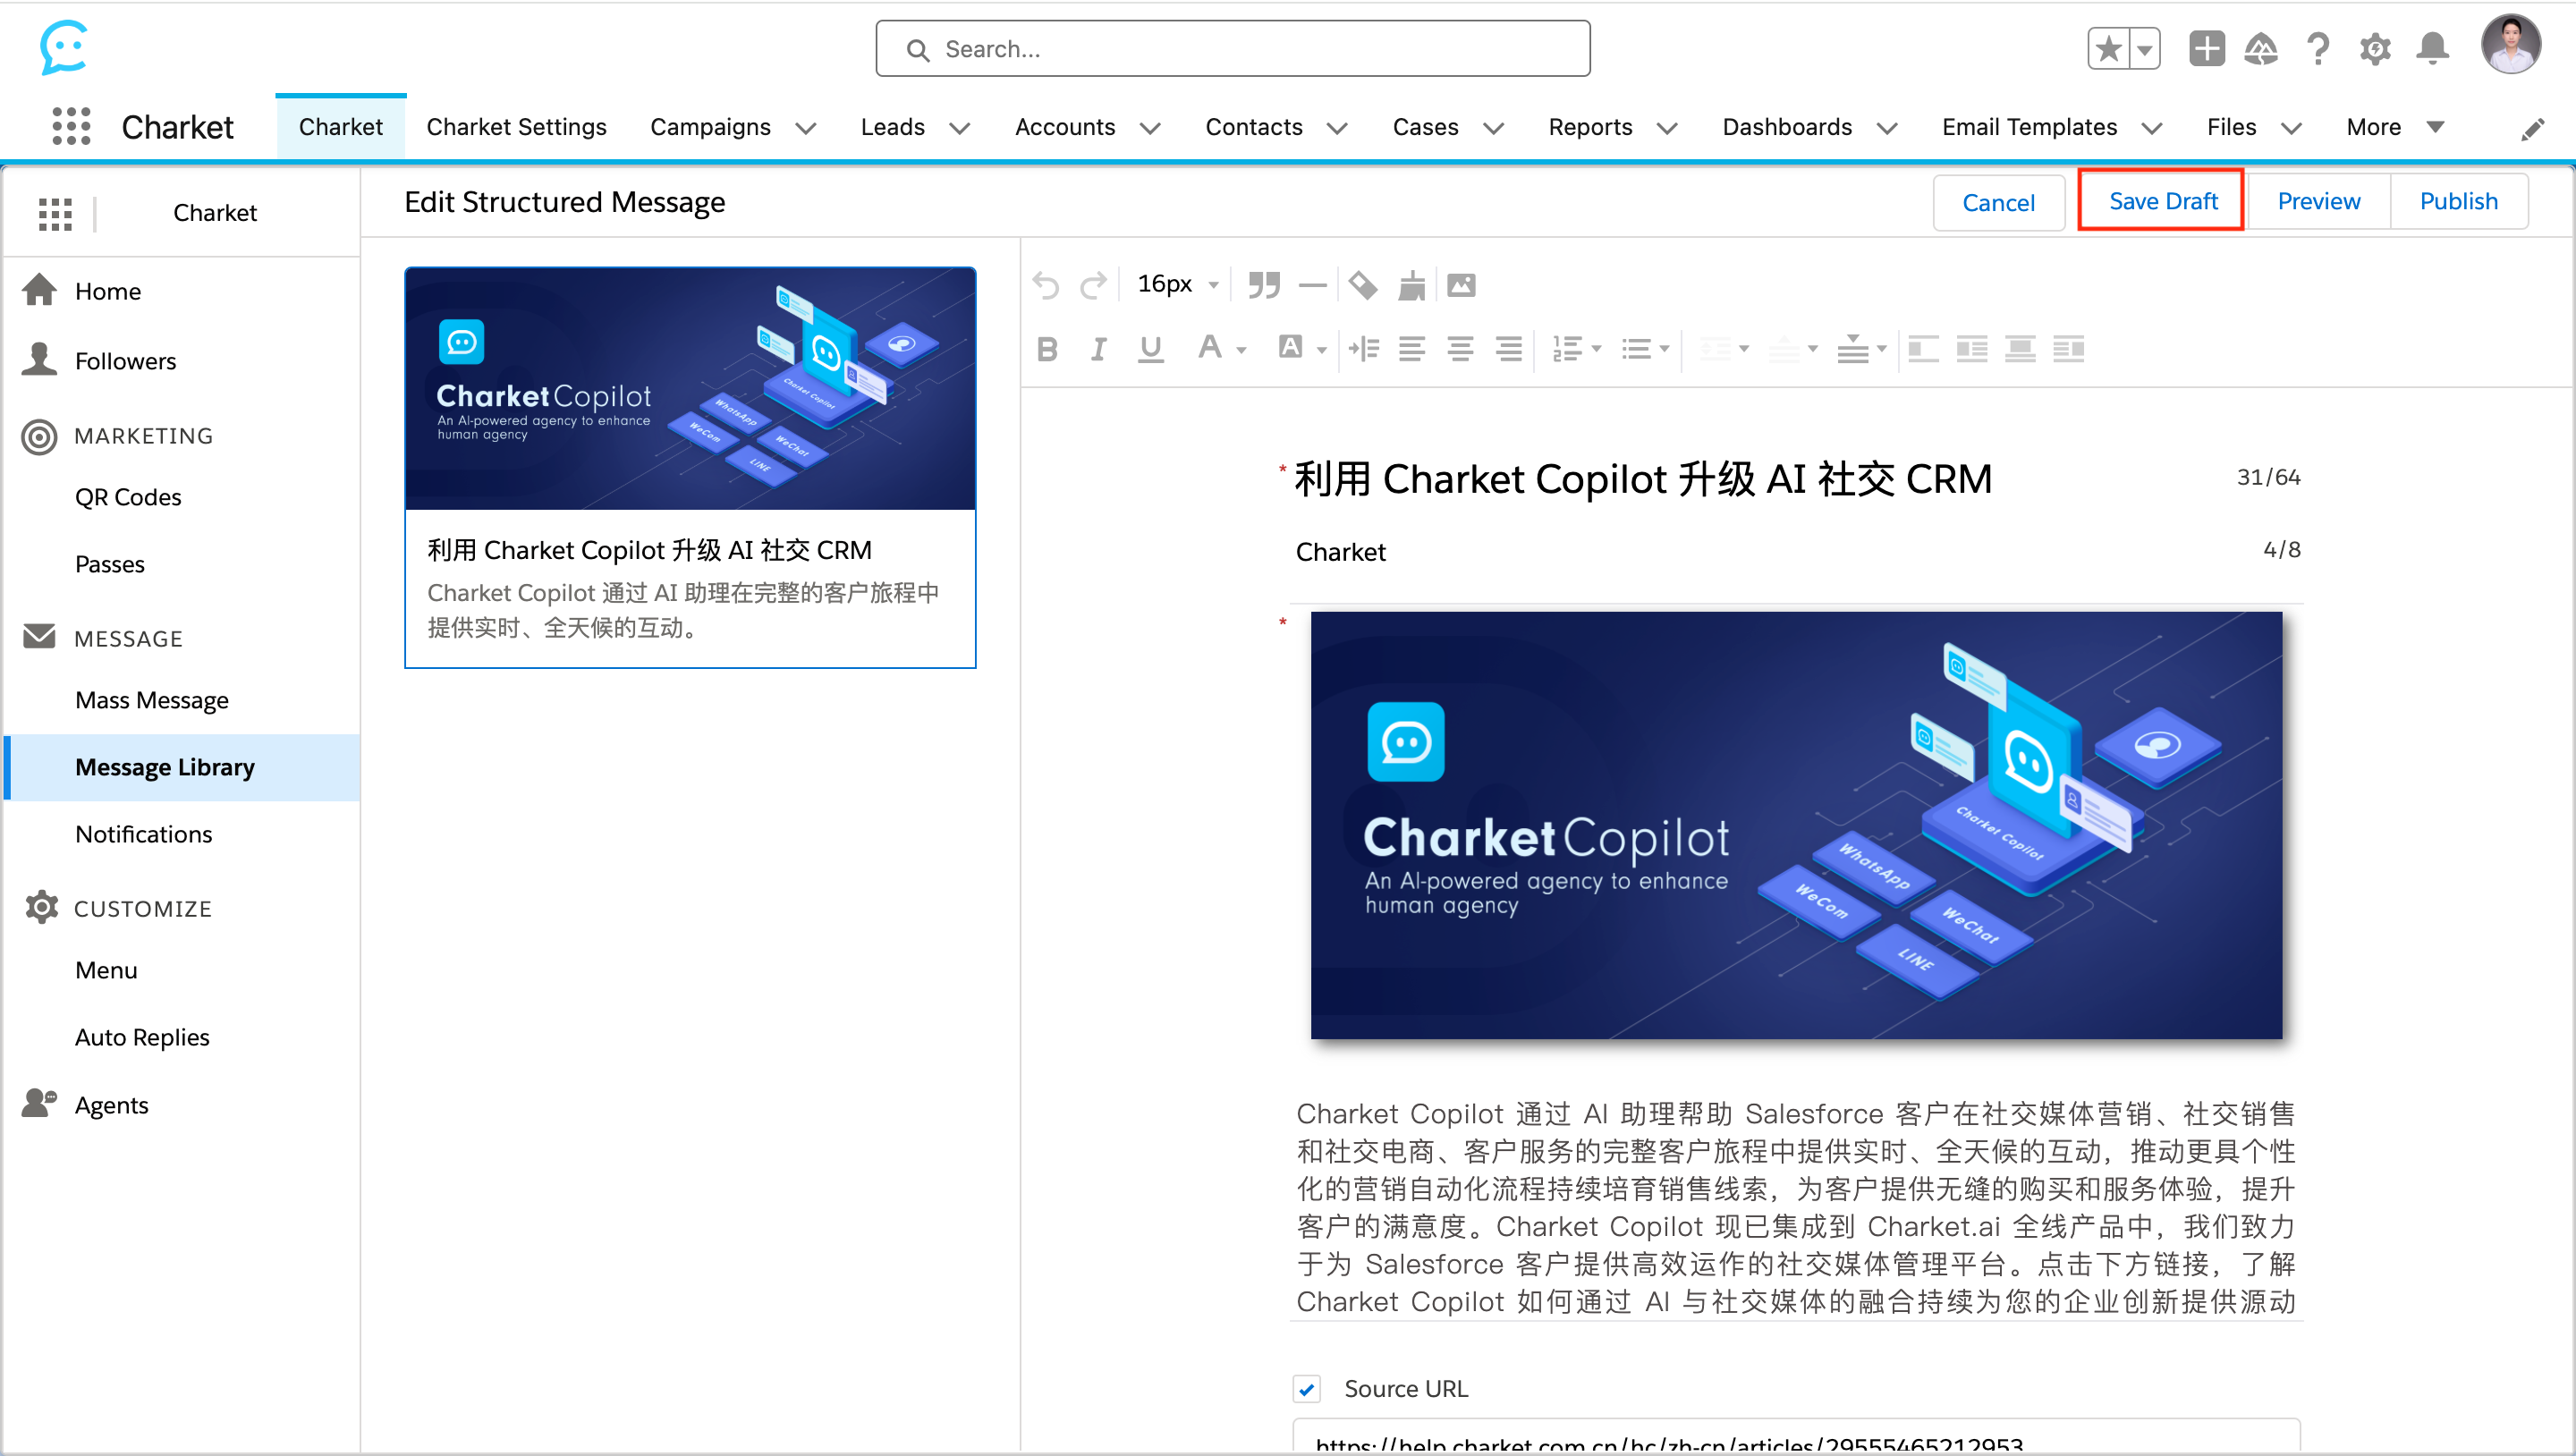Screen dimensions: 2576x1456
Task: Open the Dashboards tab
Action: [x=1786, y=127]
